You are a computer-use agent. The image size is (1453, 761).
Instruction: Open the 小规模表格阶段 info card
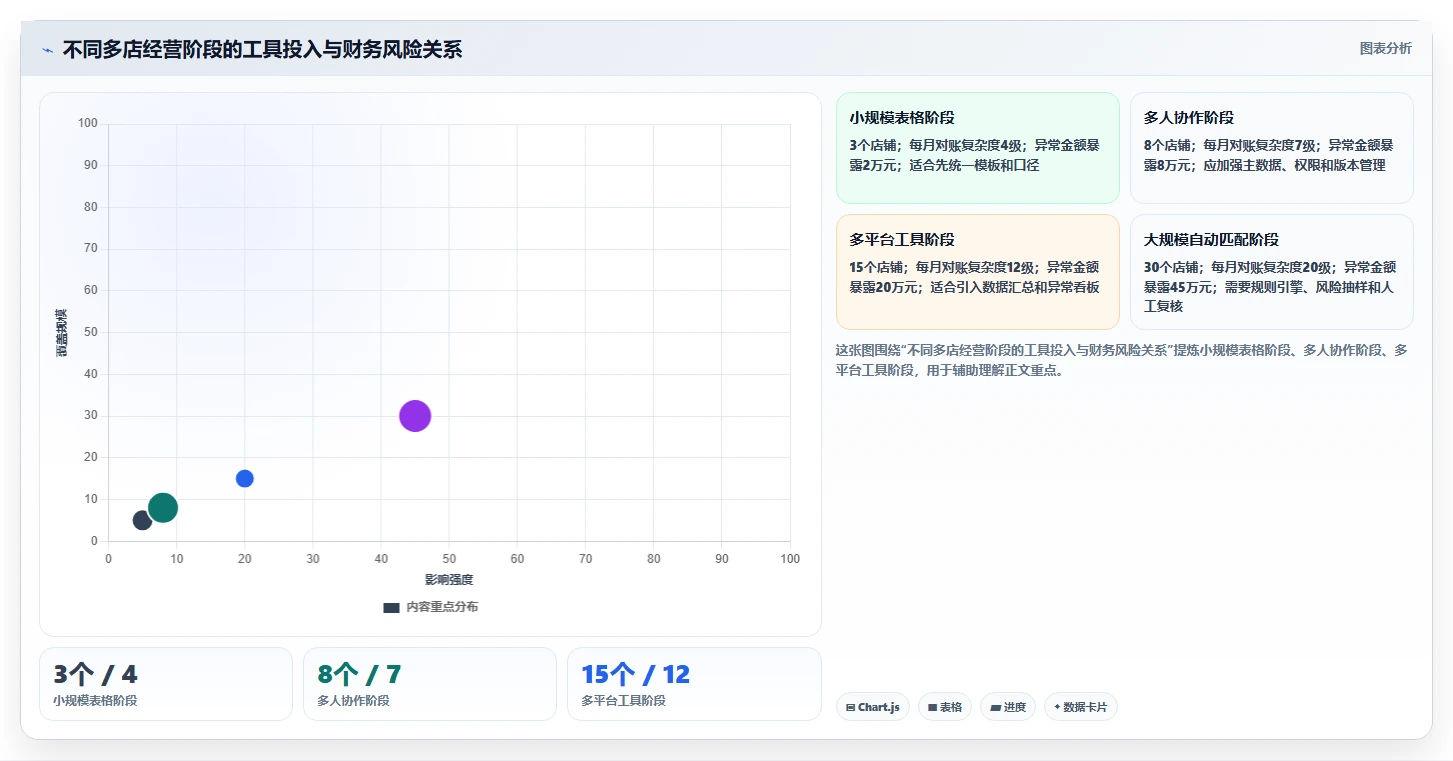coord(977,148)
